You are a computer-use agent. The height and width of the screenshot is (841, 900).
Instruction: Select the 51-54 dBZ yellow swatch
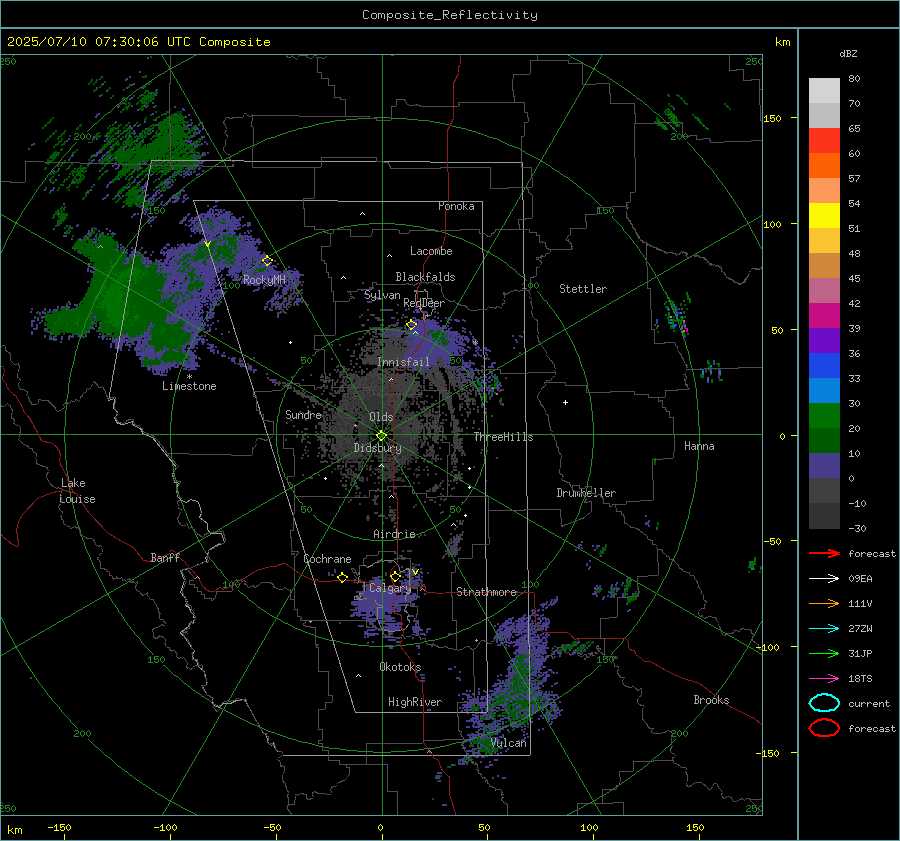click(824, 215)
